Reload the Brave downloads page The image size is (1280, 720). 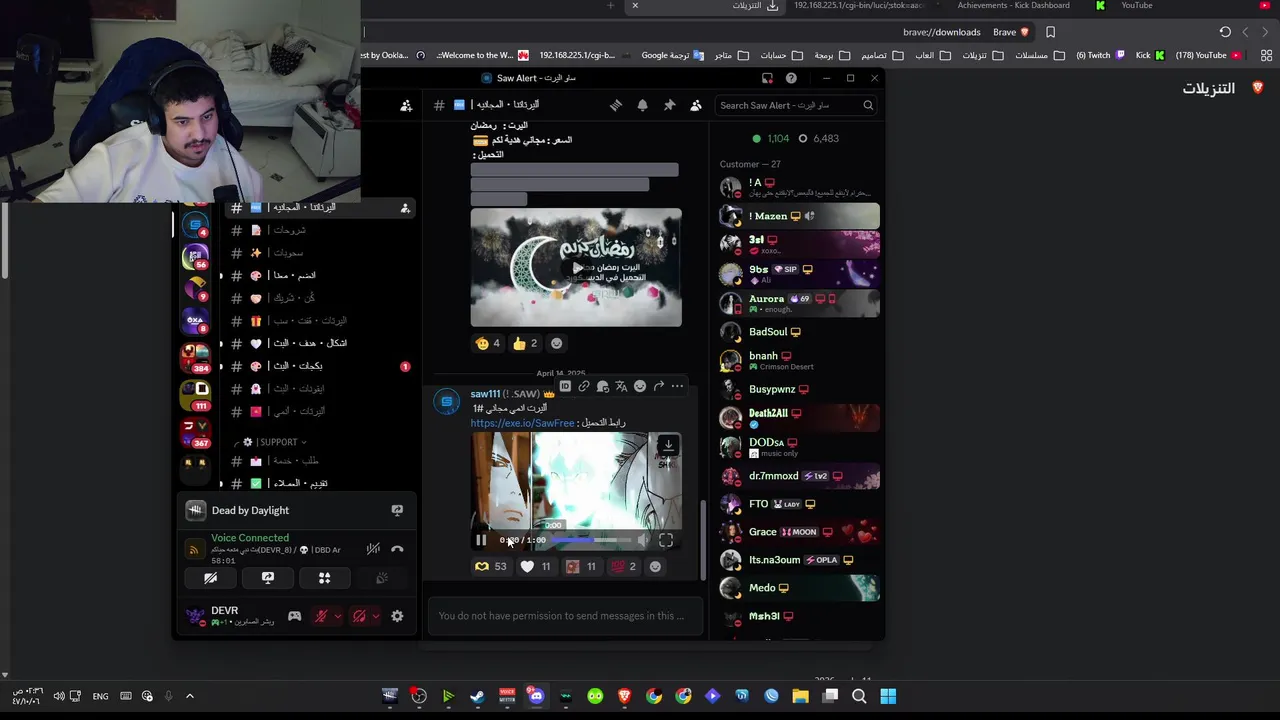(1225, 32)
